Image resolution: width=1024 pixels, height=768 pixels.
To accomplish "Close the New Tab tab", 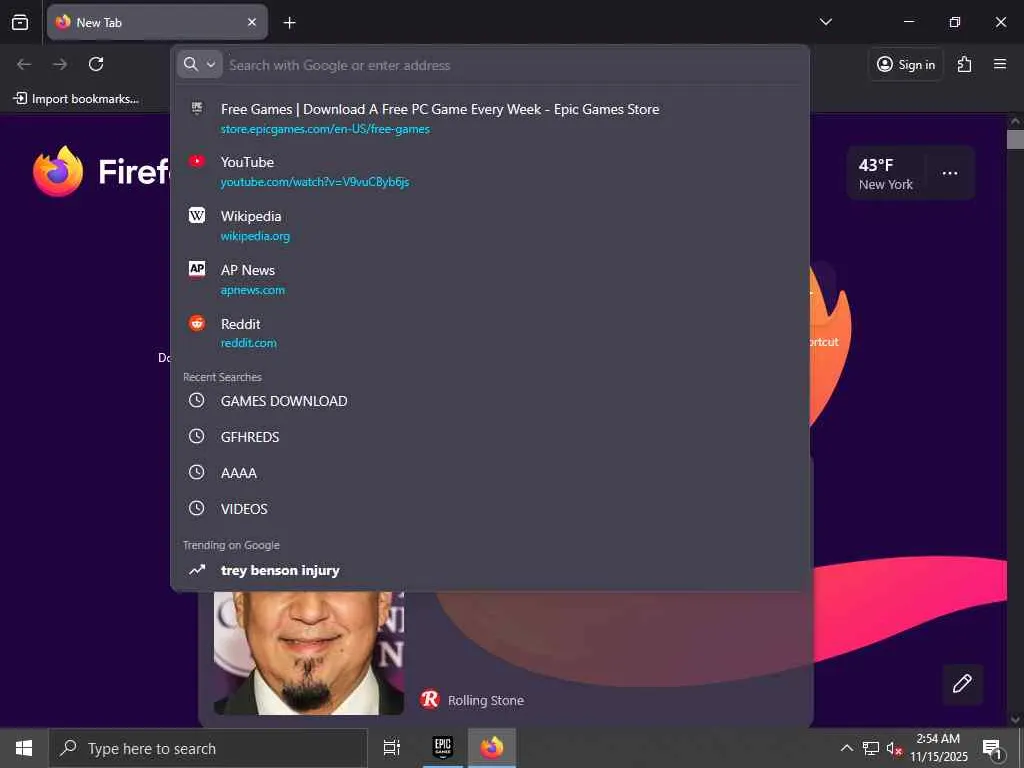I will click(252, 22).
